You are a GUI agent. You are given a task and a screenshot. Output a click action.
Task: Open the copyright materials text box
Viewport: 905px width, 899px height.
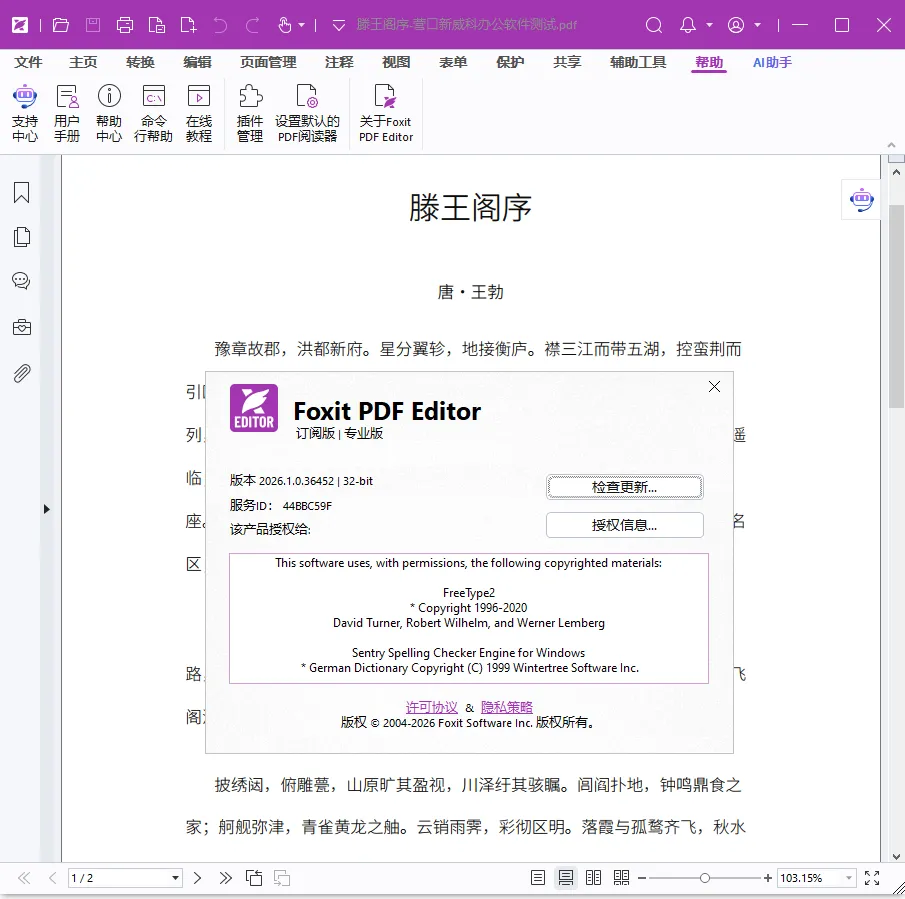click(469, 618)
